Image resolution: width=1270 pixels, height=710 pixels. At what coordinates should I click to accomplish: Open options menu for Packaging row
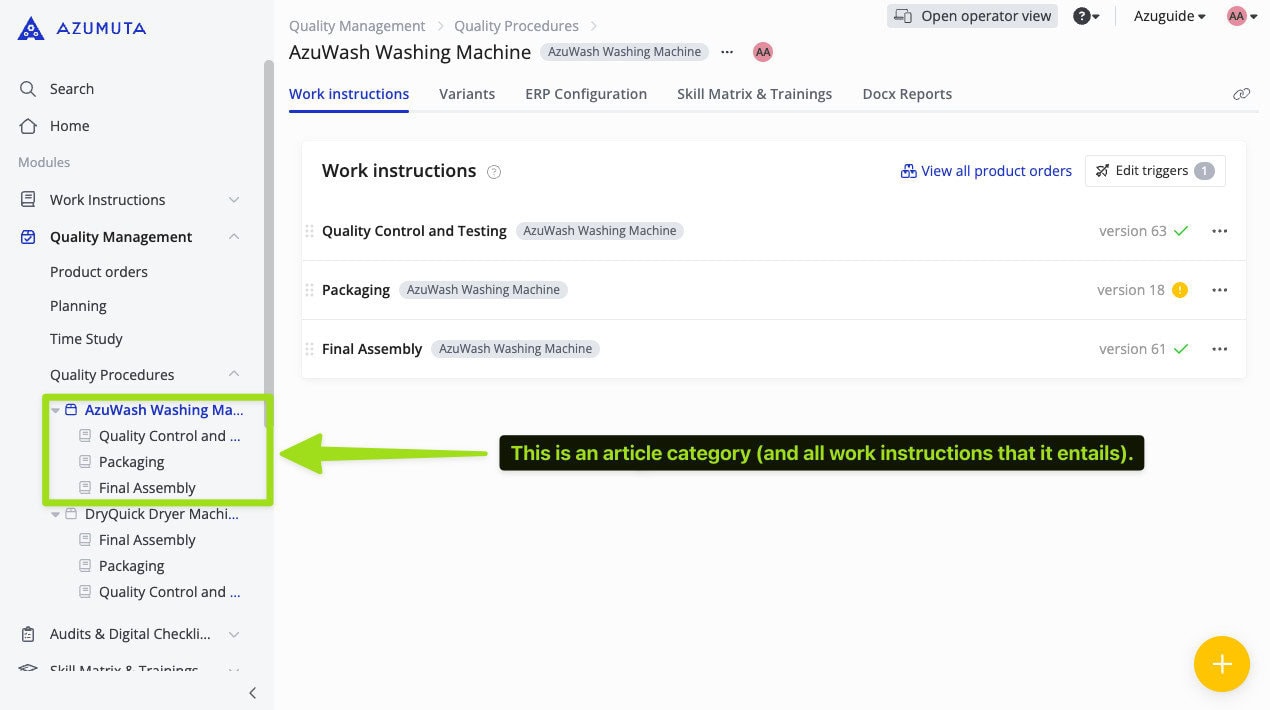[1219, 290]
